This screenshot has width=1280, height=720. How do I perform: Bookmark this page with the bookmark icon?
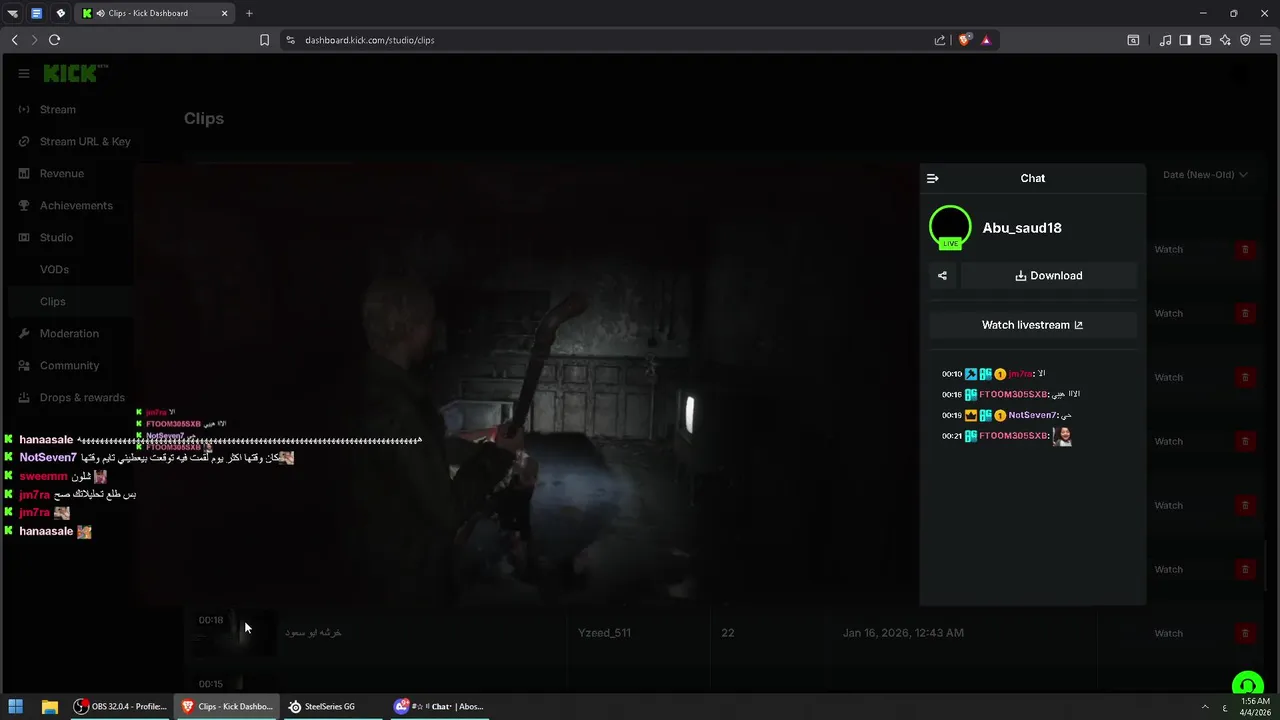coord(264,40)
